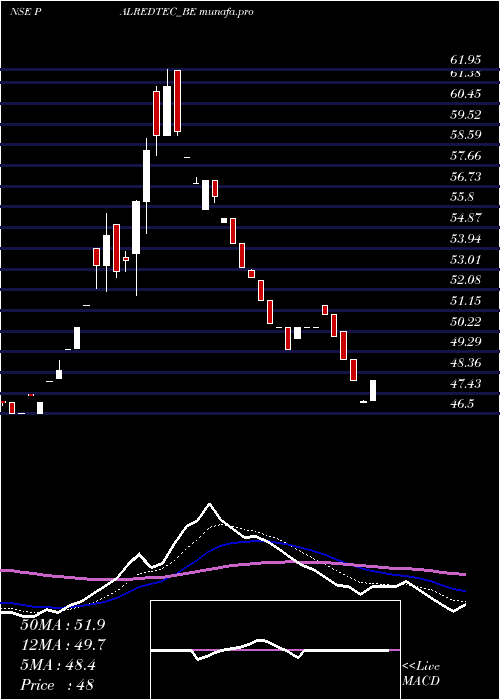Image resolution: width=500 pixels, height=700 pixels.
Task: Click the 61.95 price axis label
Action: coord(465,60)
